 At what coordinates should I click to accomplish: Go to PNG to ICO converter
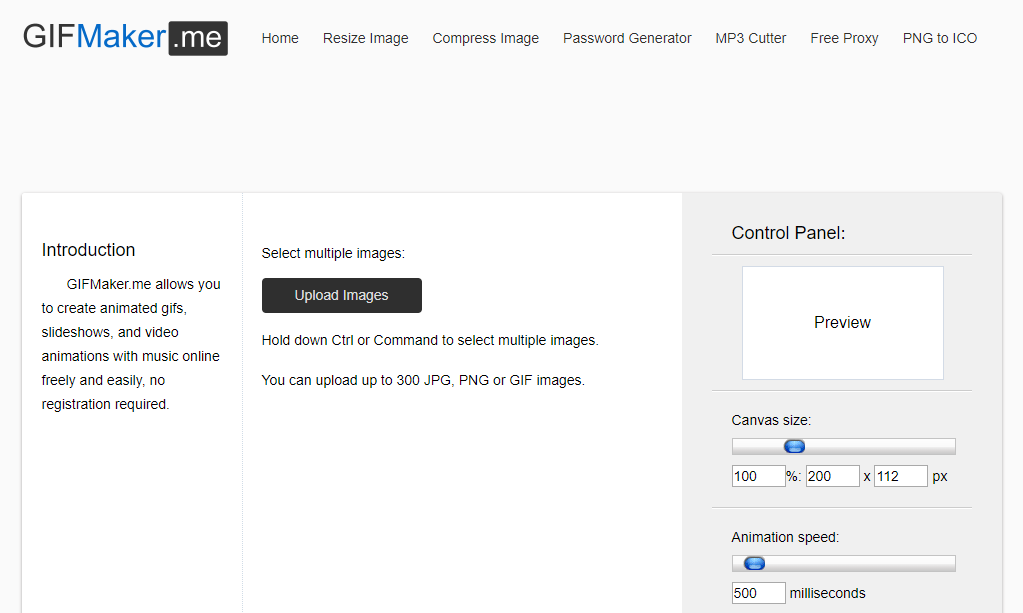coord(939,38)
